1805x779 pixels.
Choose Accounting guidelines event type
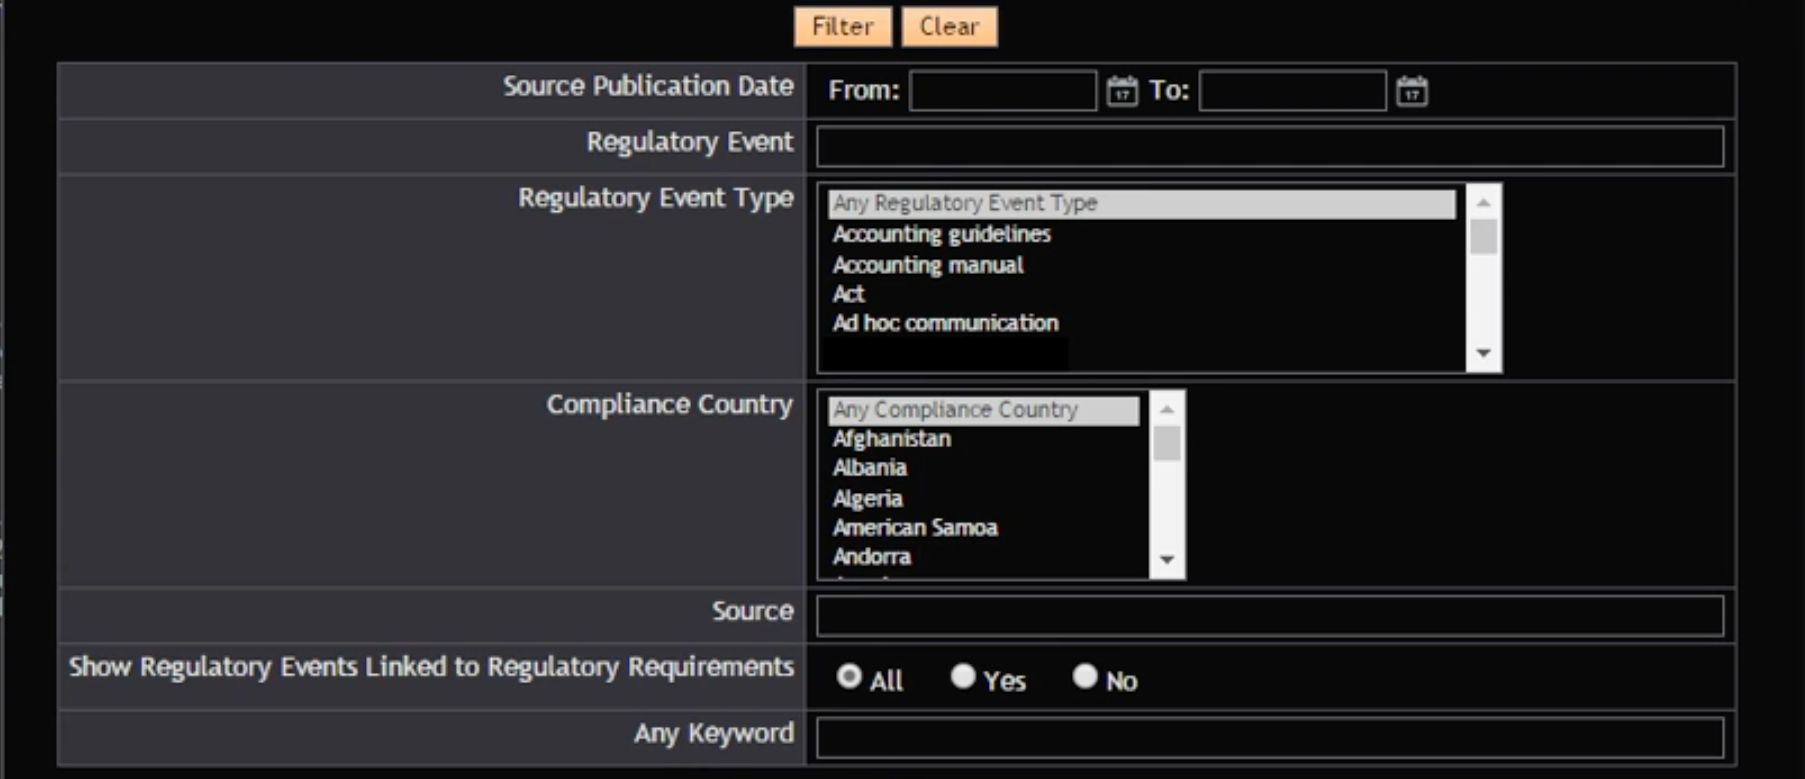point(941,234)
